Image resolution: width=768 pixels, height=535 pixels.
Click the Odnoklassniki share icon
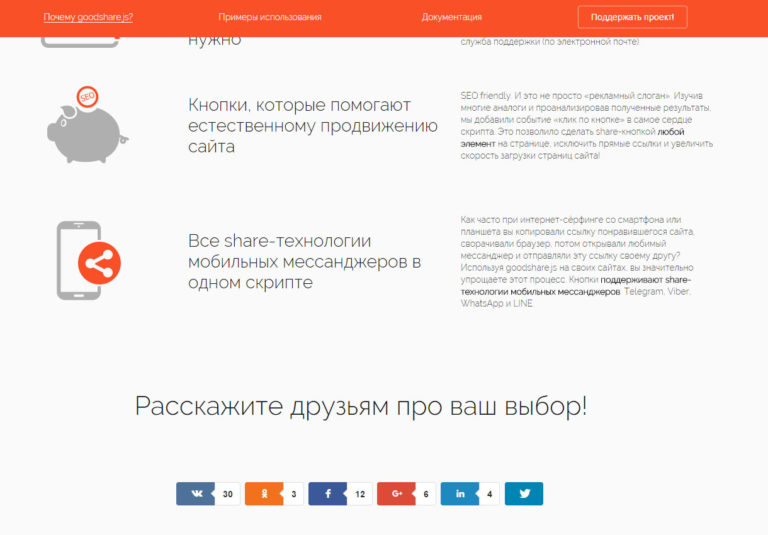pos(262,494)
